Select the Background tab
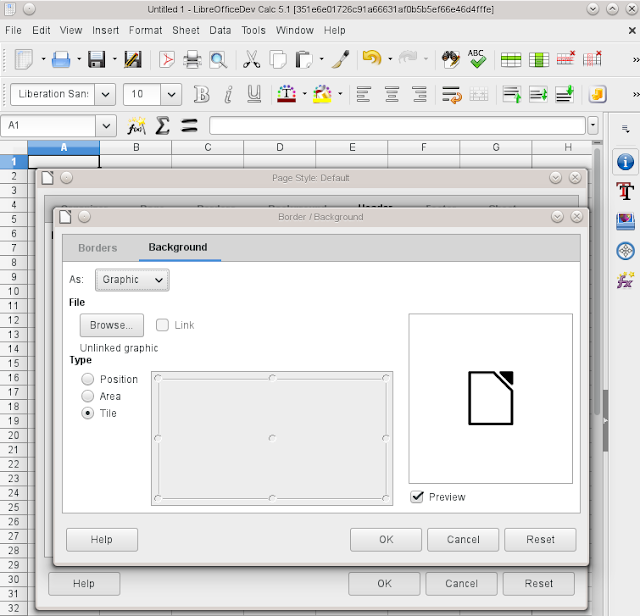This screenshot has height=616, width=640. tap(178, 247)
